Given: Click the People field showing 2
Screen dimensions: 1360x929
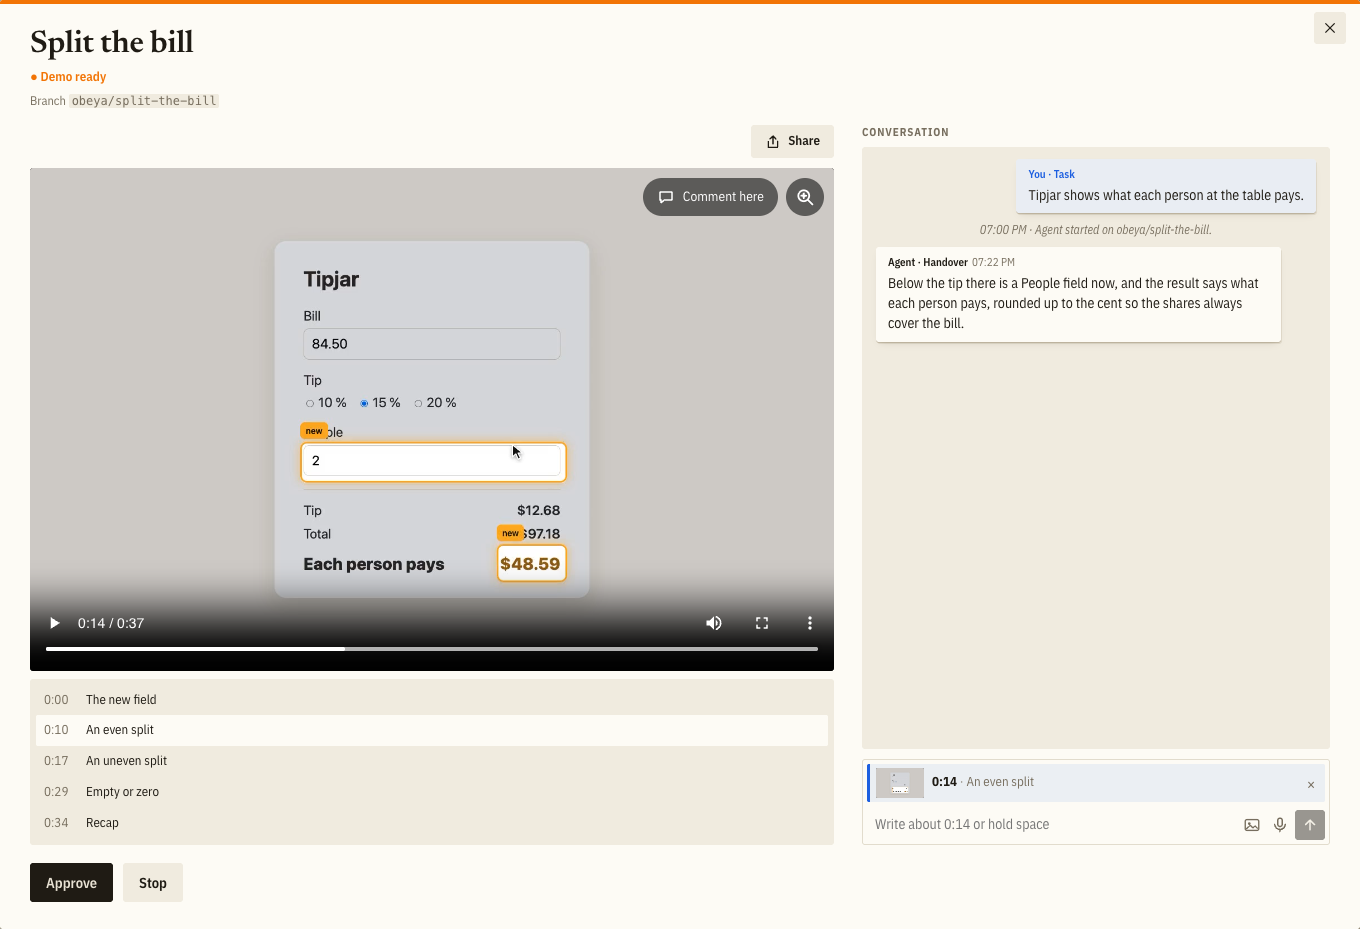Looking at the screenshot, I should pos(432,461).
